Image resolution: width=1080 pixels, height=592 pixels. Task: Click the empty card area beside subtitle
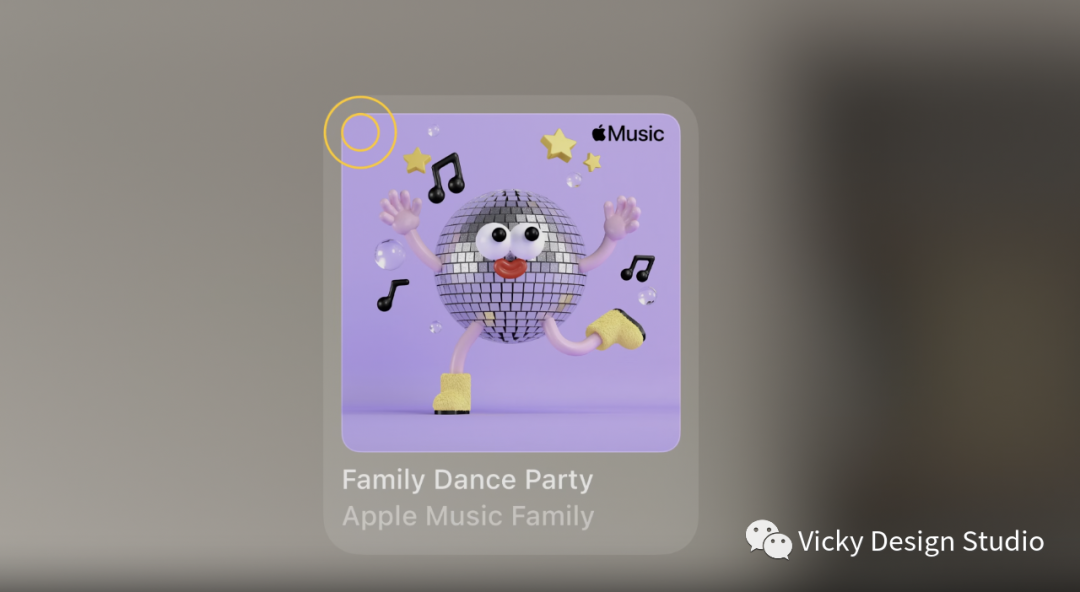(x=644, y=516)
